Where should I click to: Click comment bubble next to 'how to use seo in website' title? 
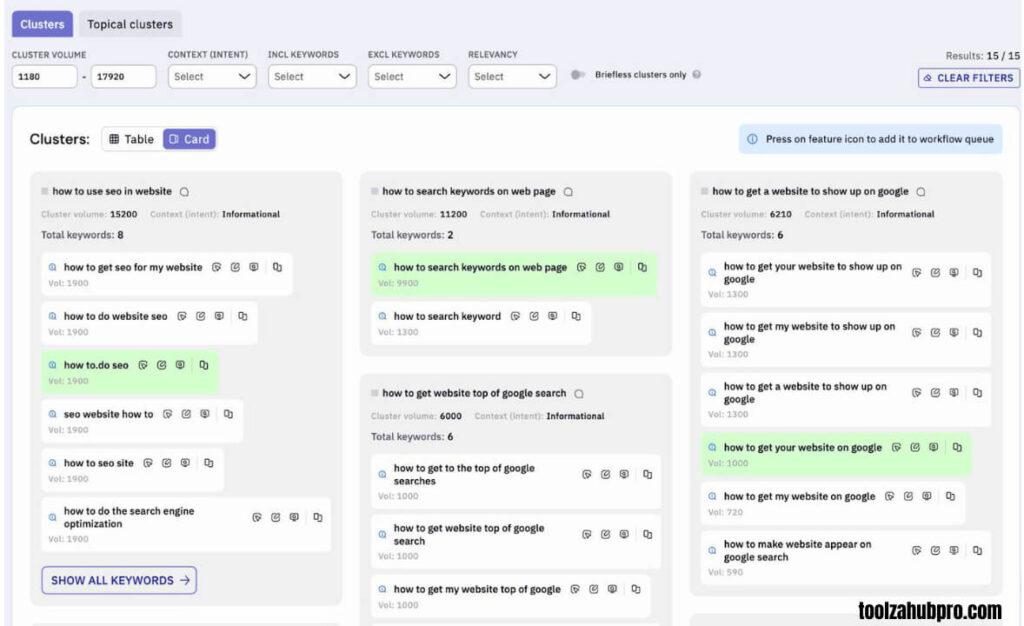pyautogui.click(x=185, y=192)
